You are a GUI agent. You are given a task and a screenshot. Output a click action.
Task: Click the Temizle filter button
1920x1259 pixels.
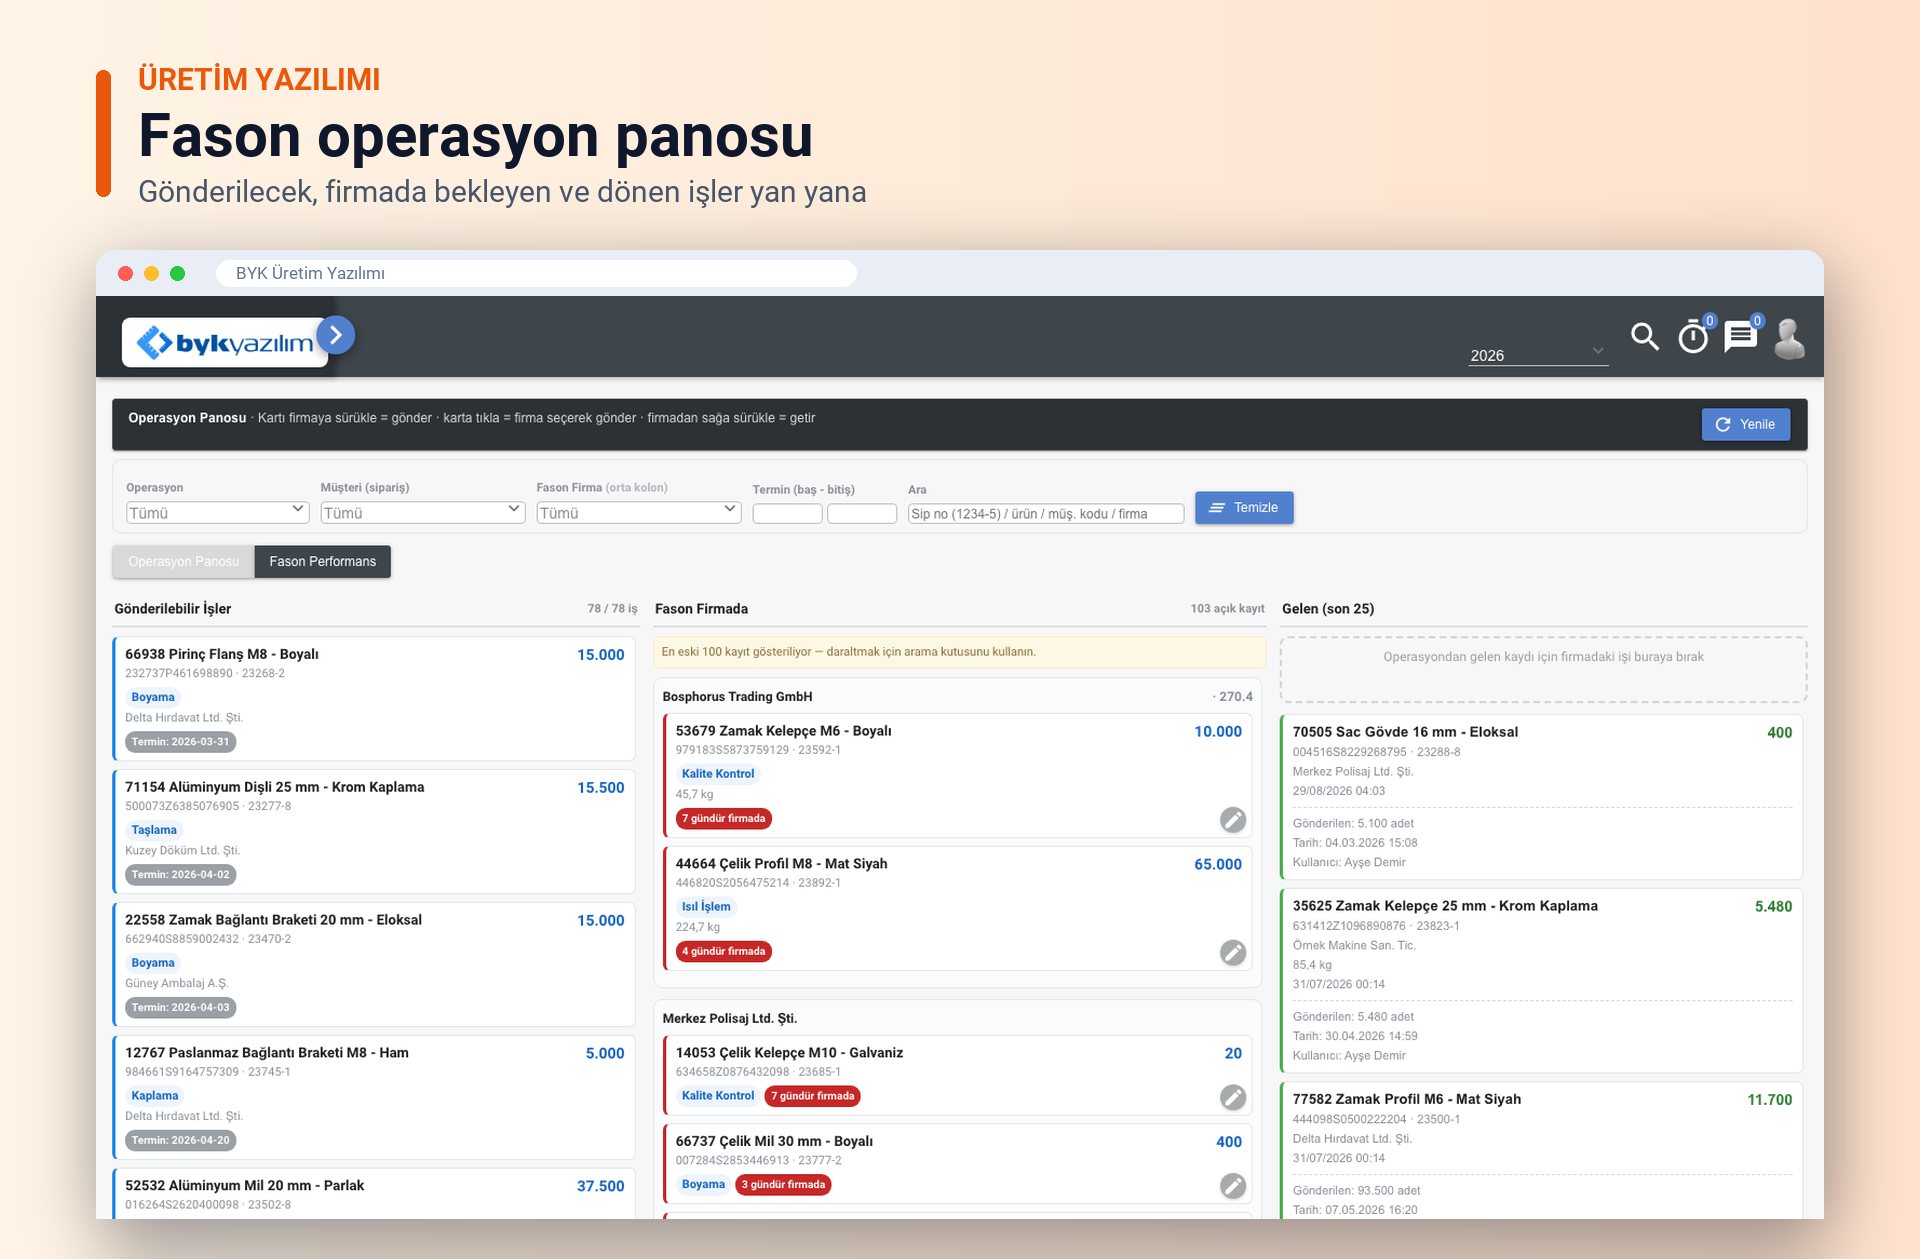click(x=1244, y=507)
